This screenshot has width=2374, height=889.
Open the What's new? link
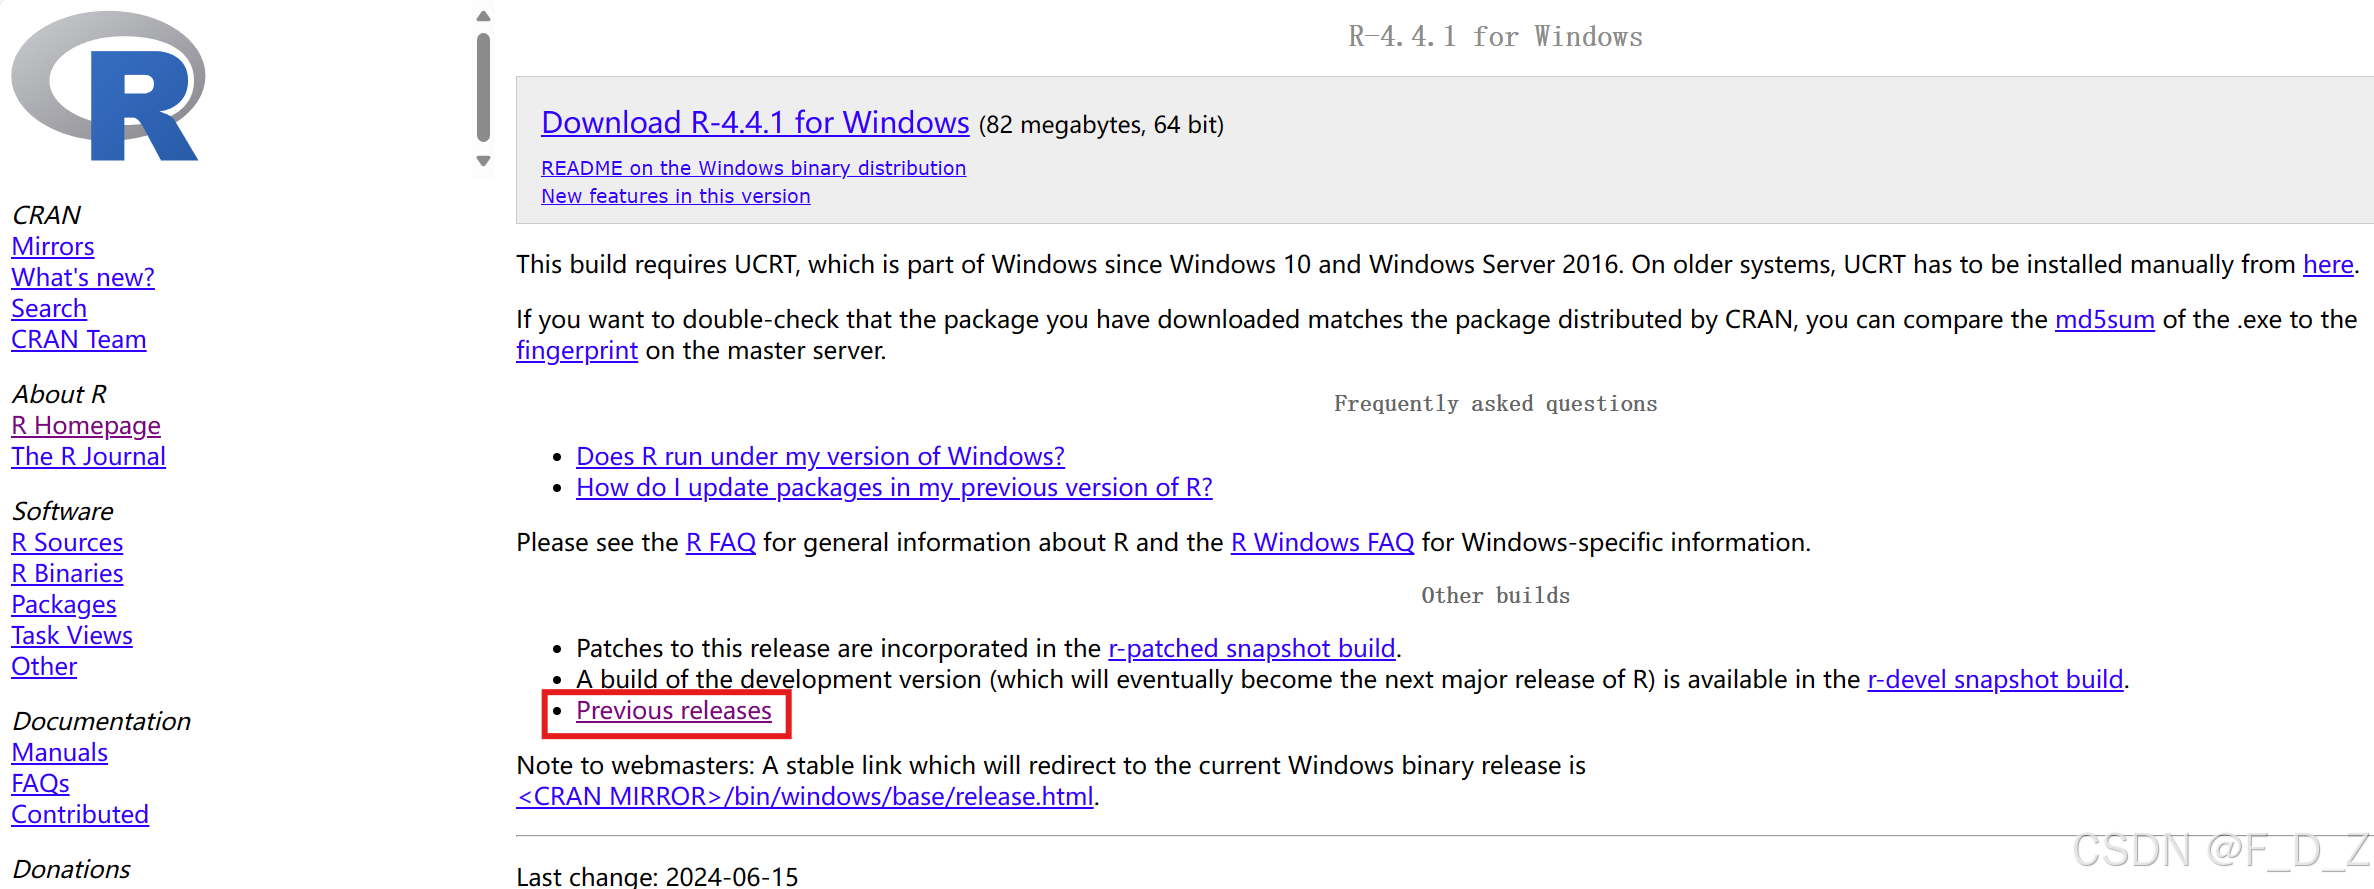(83, 277)
